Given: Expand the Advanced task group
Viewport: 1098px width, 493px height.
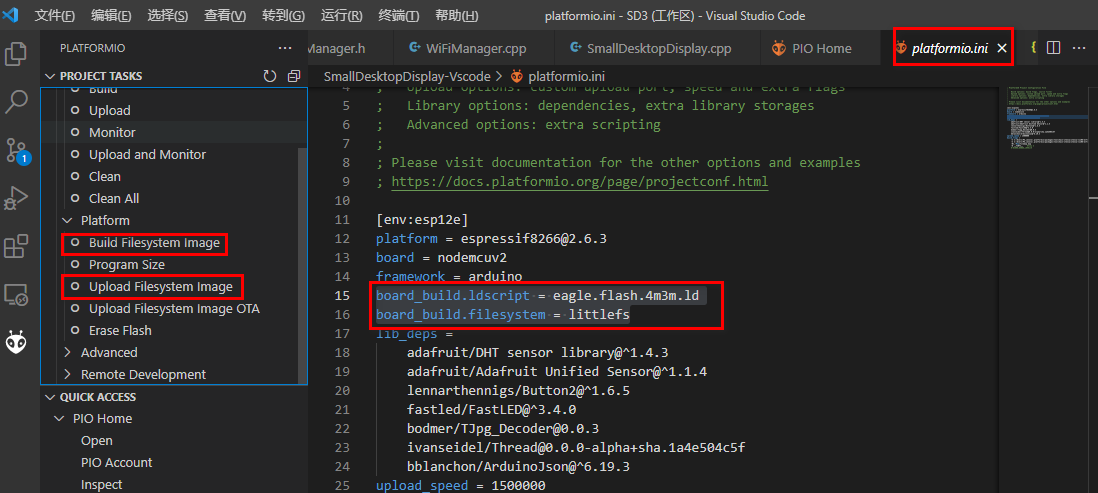Looking at the screenshot, I should point(69,352).
